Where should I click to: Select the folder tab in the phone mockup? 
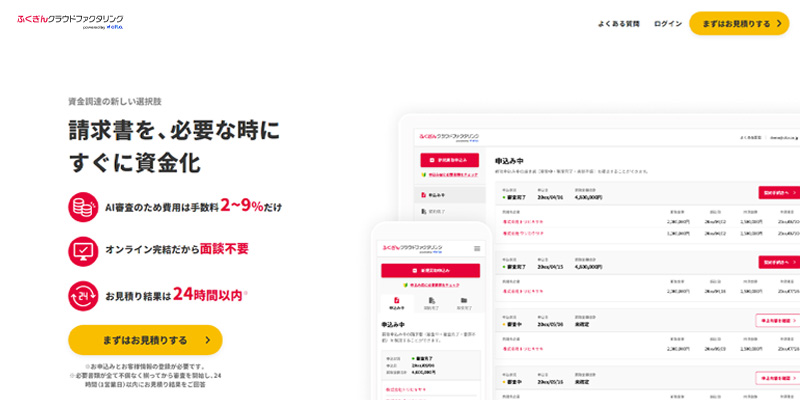click(464, 304)
